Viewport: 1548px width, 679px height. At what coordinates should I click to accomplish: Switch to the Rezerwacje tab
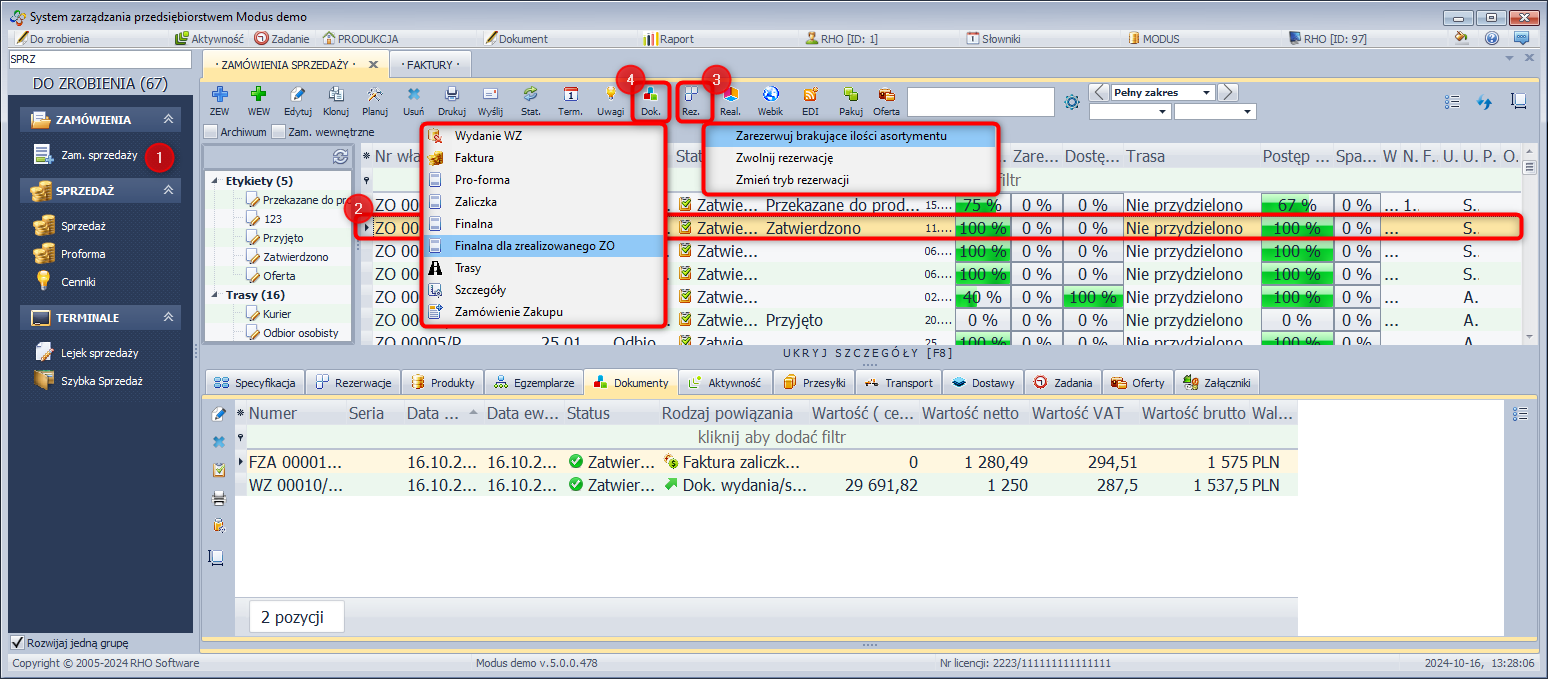354,383
